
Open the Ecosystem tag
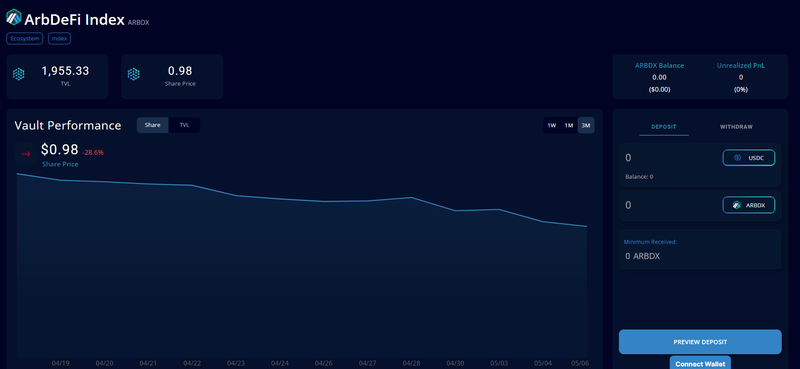point(24,39)
